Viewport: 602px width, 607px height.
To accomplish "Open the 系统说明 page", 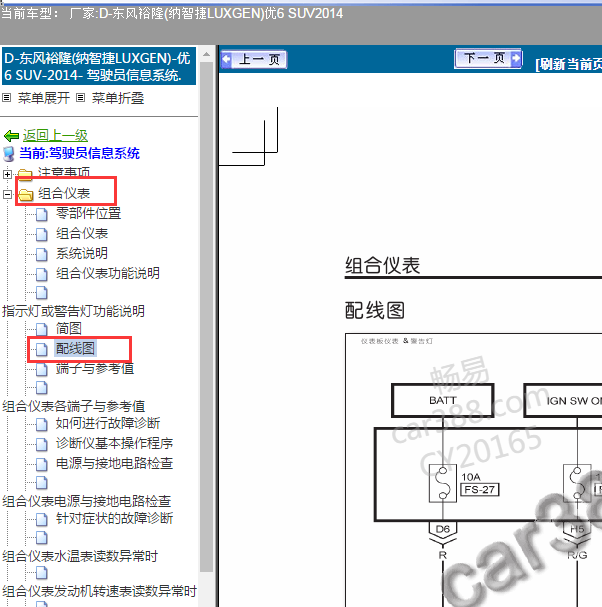I will click(82, 254).
